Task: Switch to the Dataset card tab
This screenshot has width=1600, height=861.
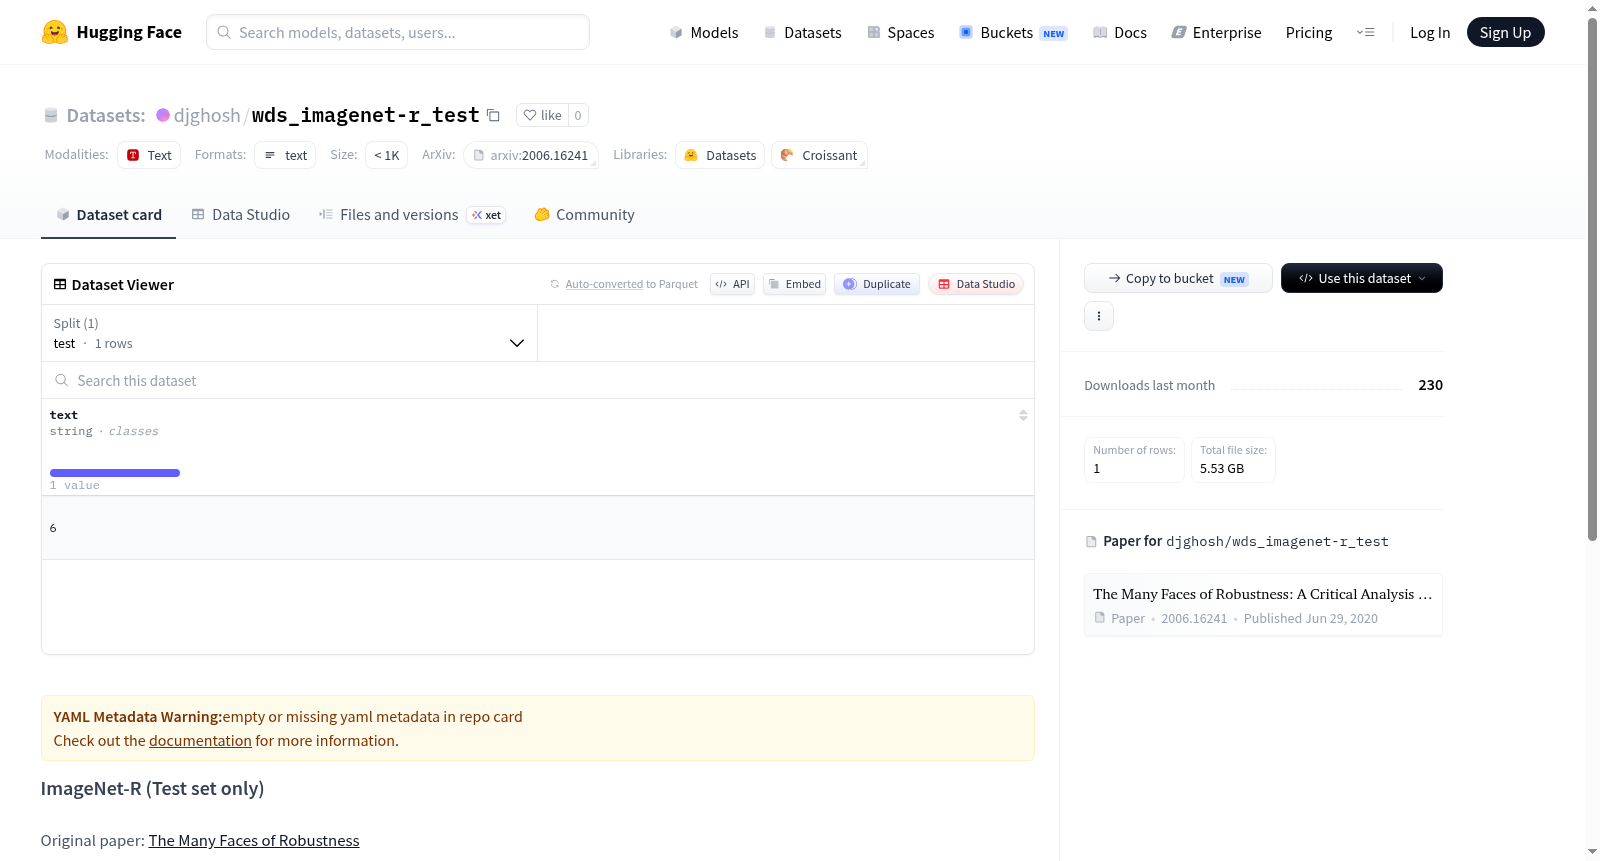Action: 108,215
